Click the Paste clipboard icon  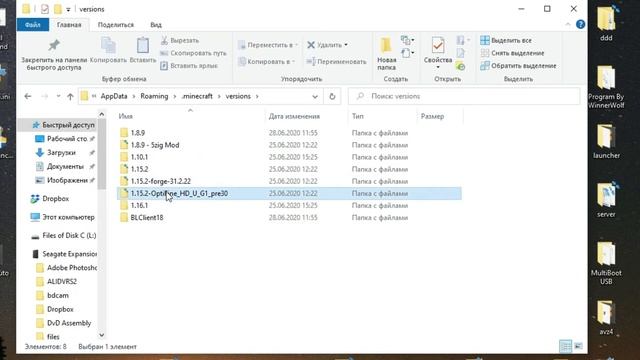click(142, 45)
